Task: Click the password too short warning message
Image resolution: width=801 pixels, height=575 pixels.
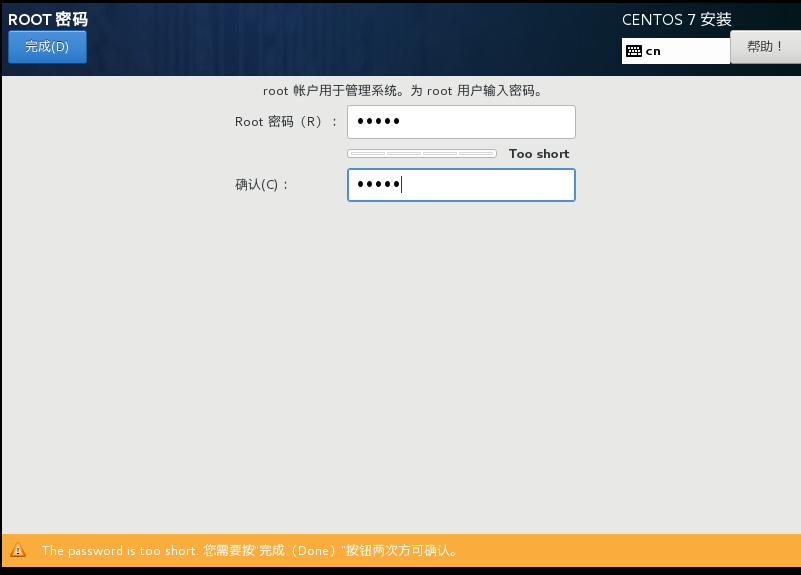Action: pyautogui.click(x=250, y=550)
